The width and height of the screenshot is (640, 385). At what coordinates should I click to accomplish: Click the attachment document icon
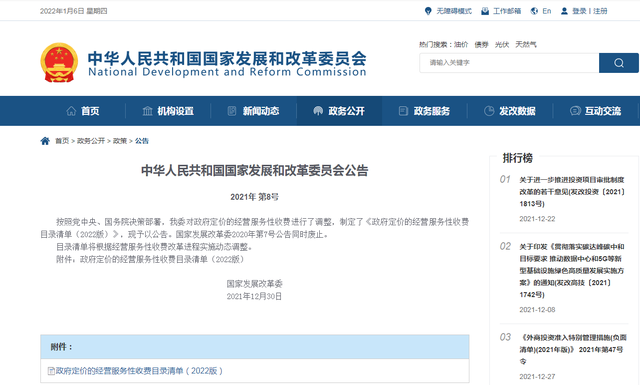tap(51, 371)
